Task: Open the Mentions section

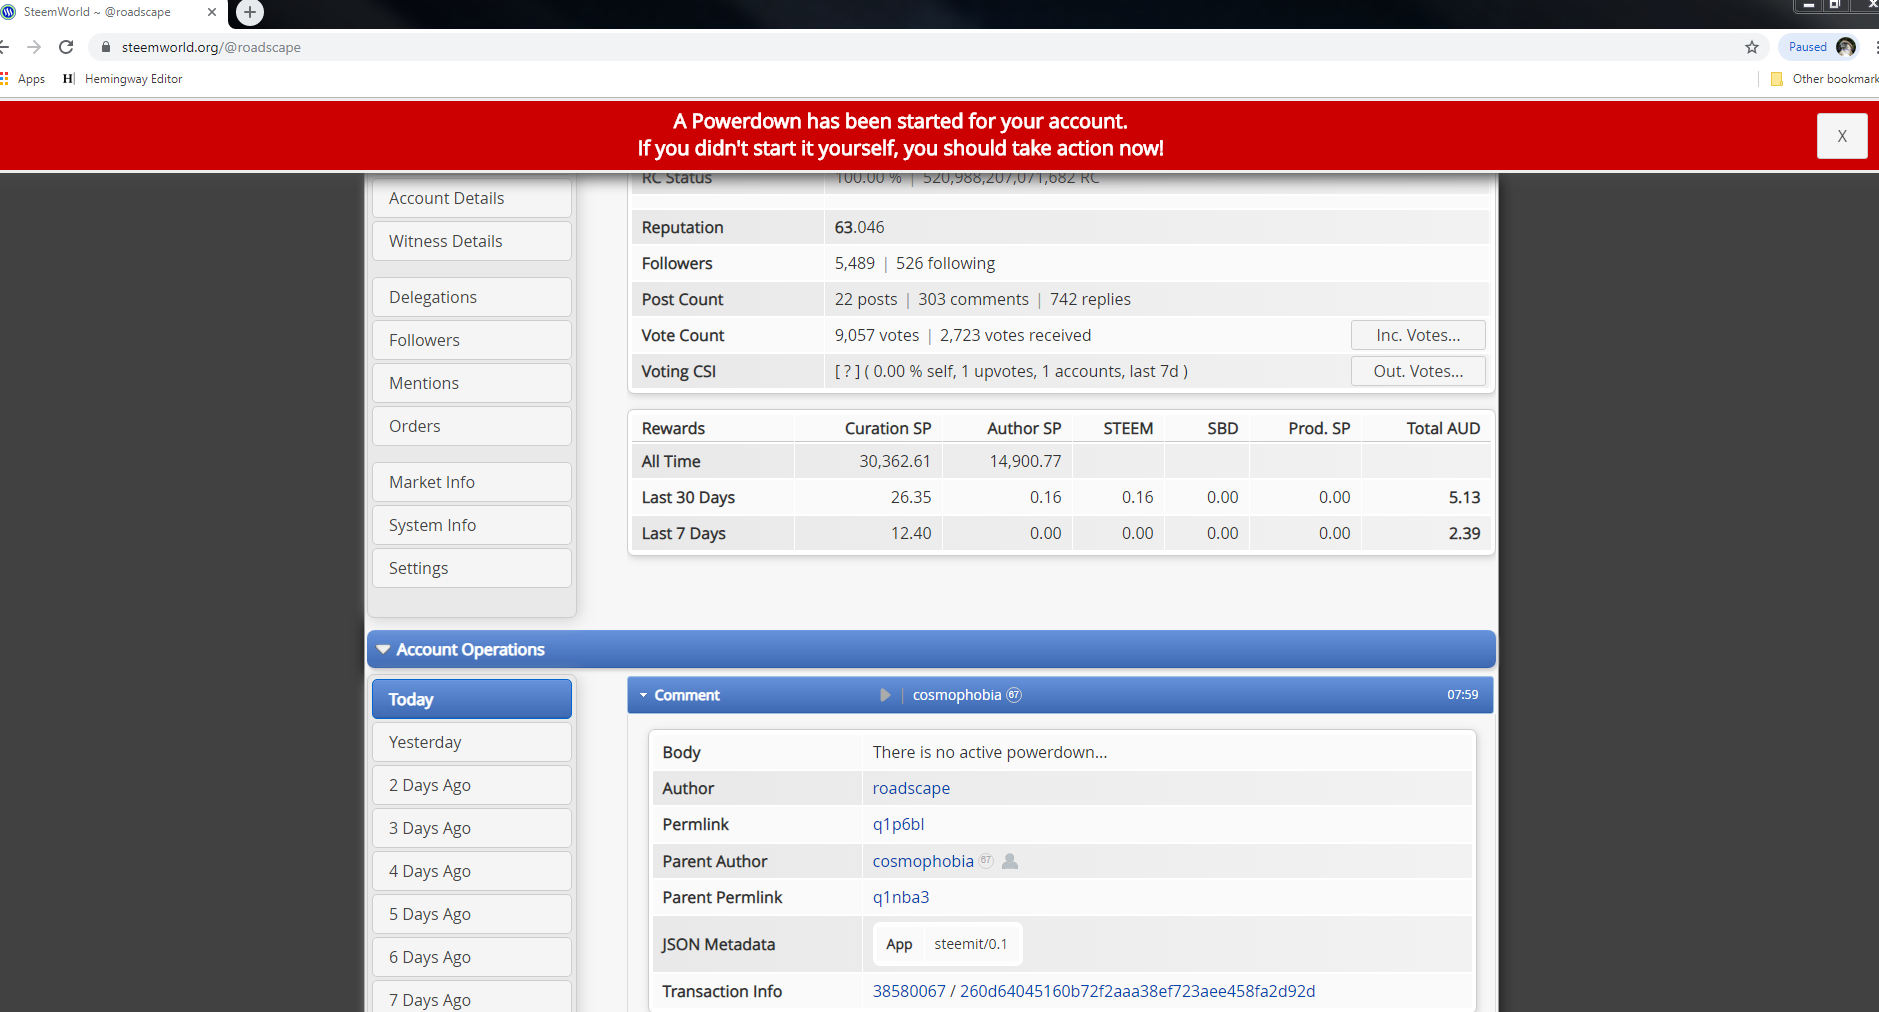Action: click(472, 383)
